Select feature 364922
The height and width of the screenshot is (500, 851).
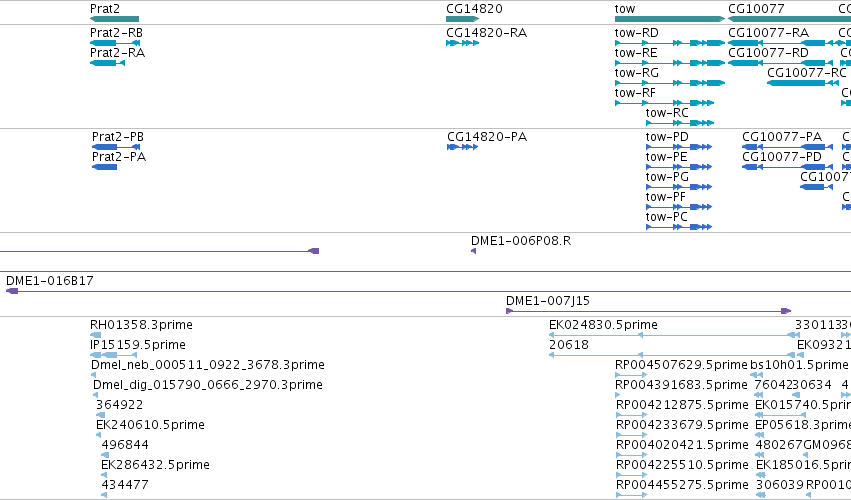tap(119, 405)
